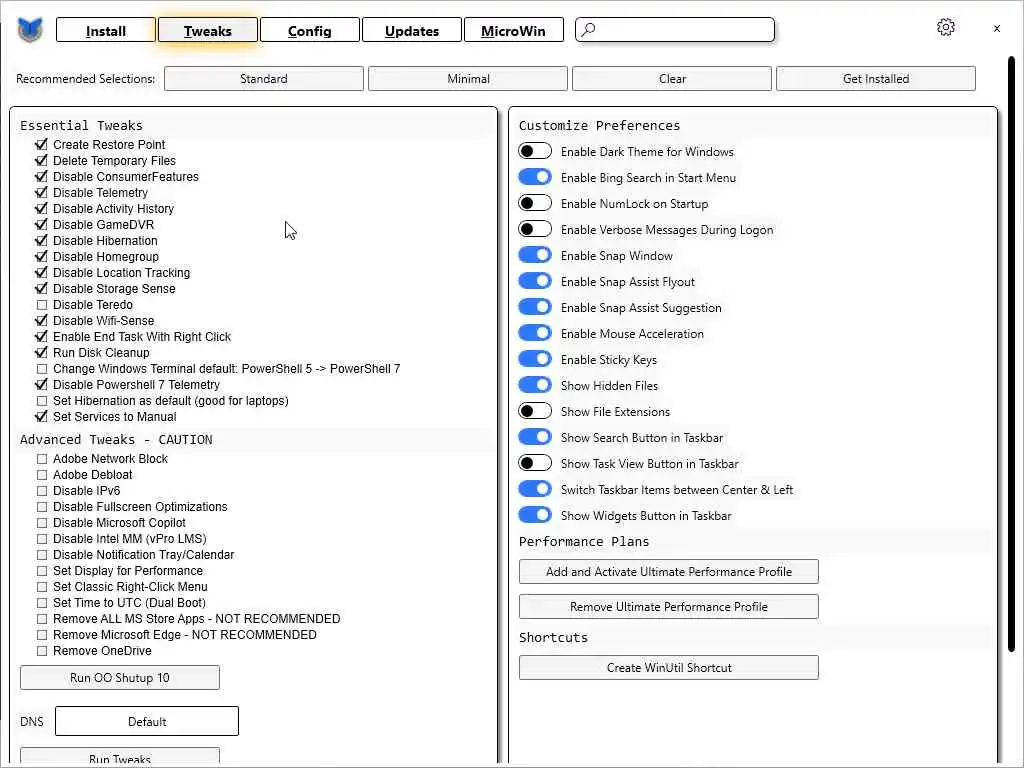This screenshot has height=768, width=1024.
Task: Turn on Show File Extensions
Action: click(535, 411)
